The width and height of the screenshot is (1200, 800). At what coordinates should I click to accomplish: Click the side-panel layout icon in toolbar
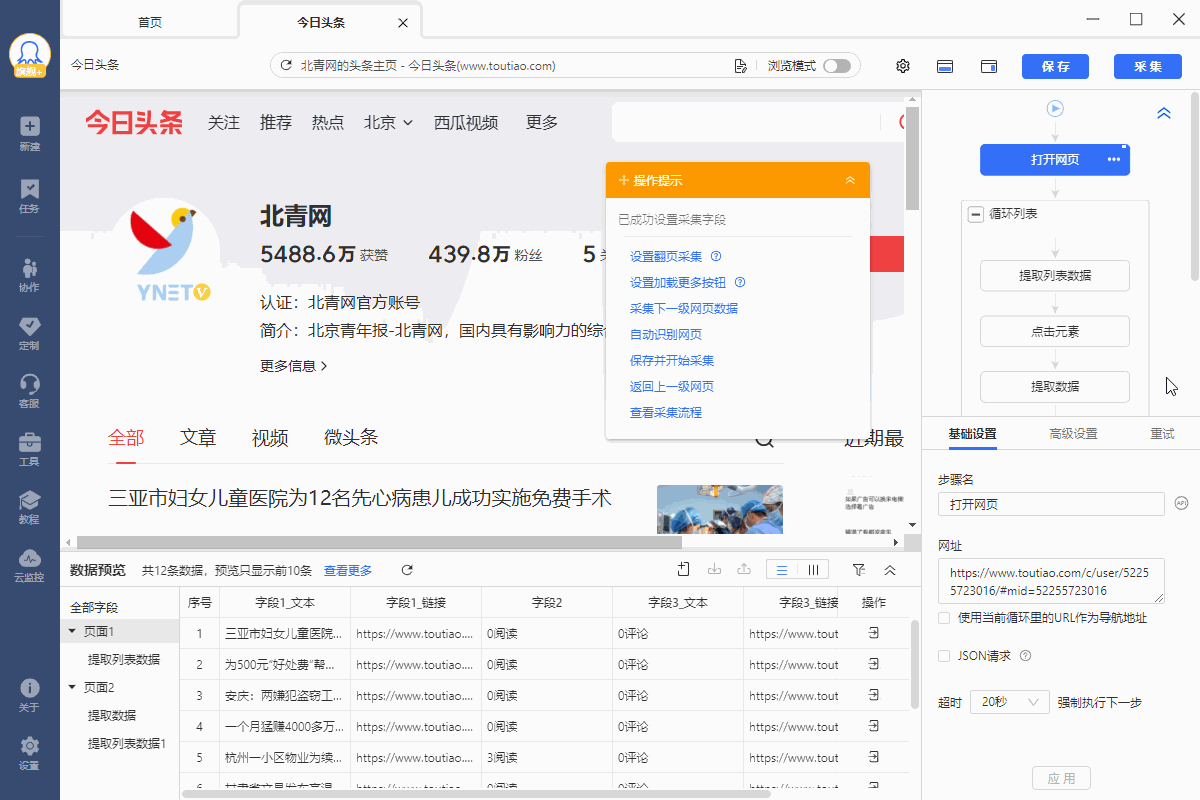pos(989,66)
